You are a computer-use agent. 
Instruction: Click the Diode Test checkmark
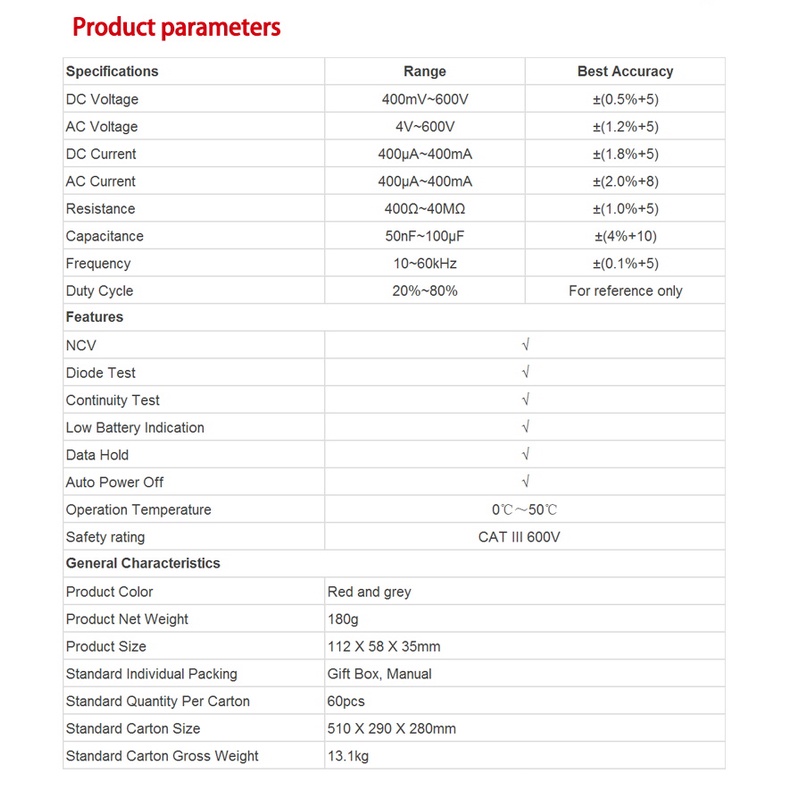pyautogui.click(x=525, y=372)
